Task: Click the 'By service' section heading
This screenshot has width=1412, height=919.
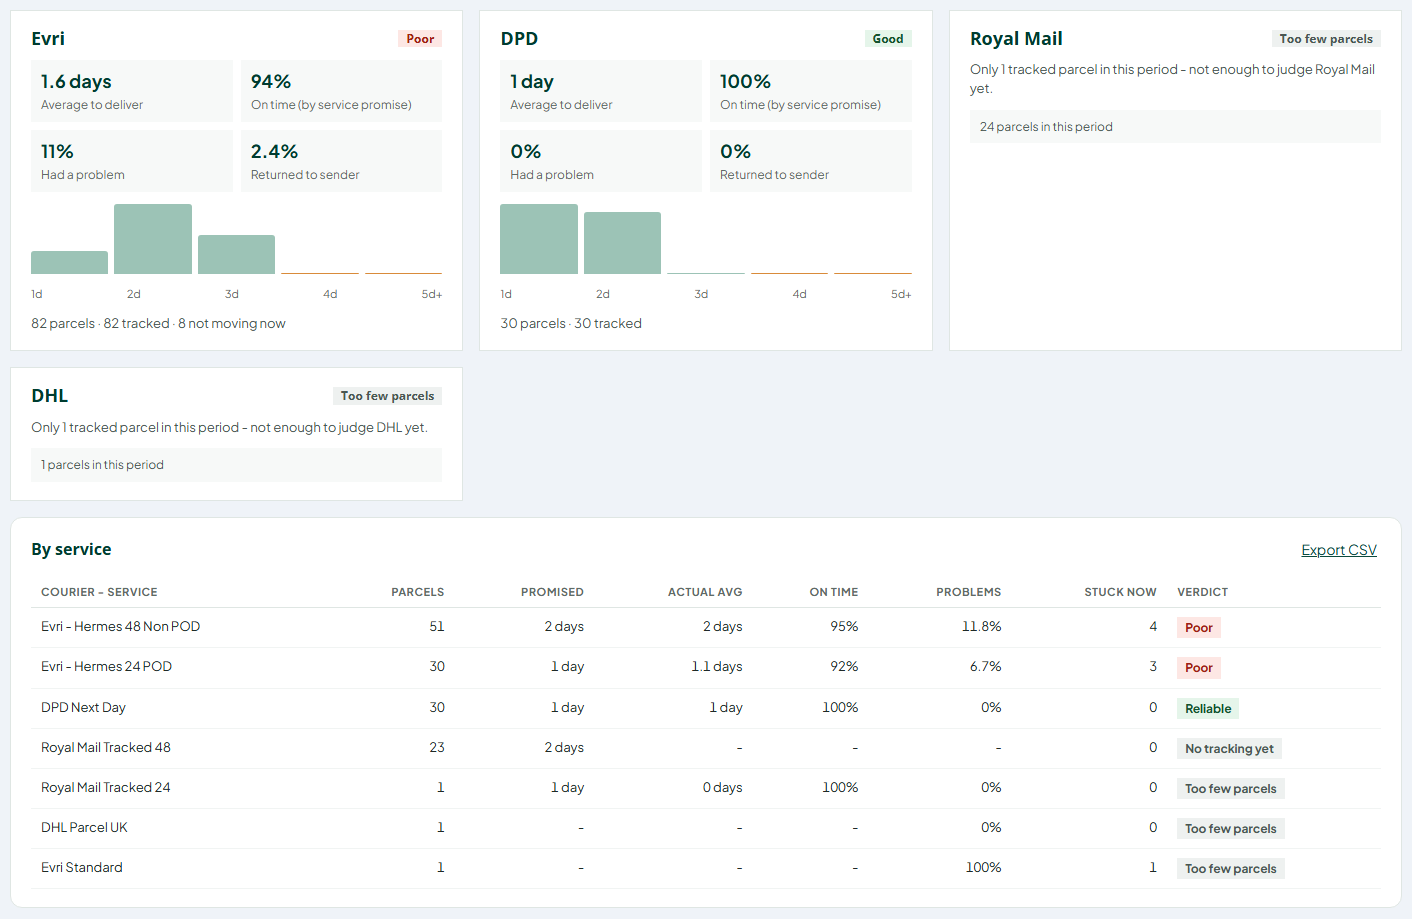Action: click(71, 549)
